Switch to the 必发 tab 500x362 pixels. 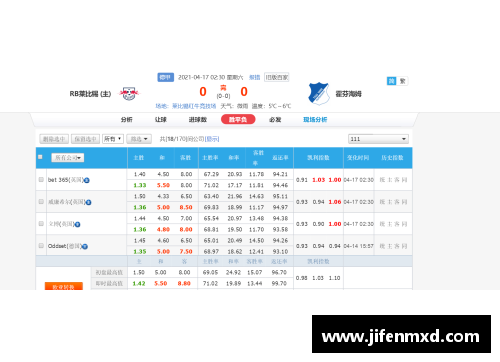coord(275,120)
